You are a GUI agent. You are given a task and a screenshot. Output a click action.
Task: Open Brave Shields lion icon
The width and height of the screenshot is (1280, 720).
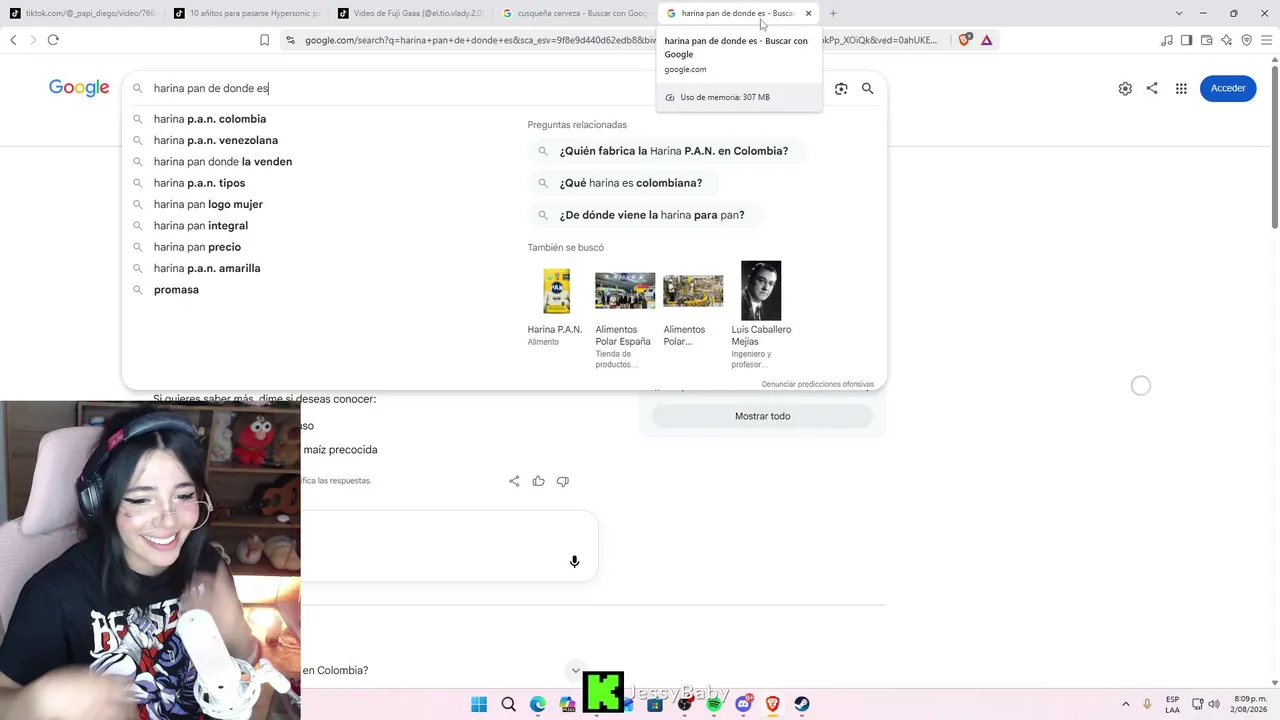tap(965, 40)
